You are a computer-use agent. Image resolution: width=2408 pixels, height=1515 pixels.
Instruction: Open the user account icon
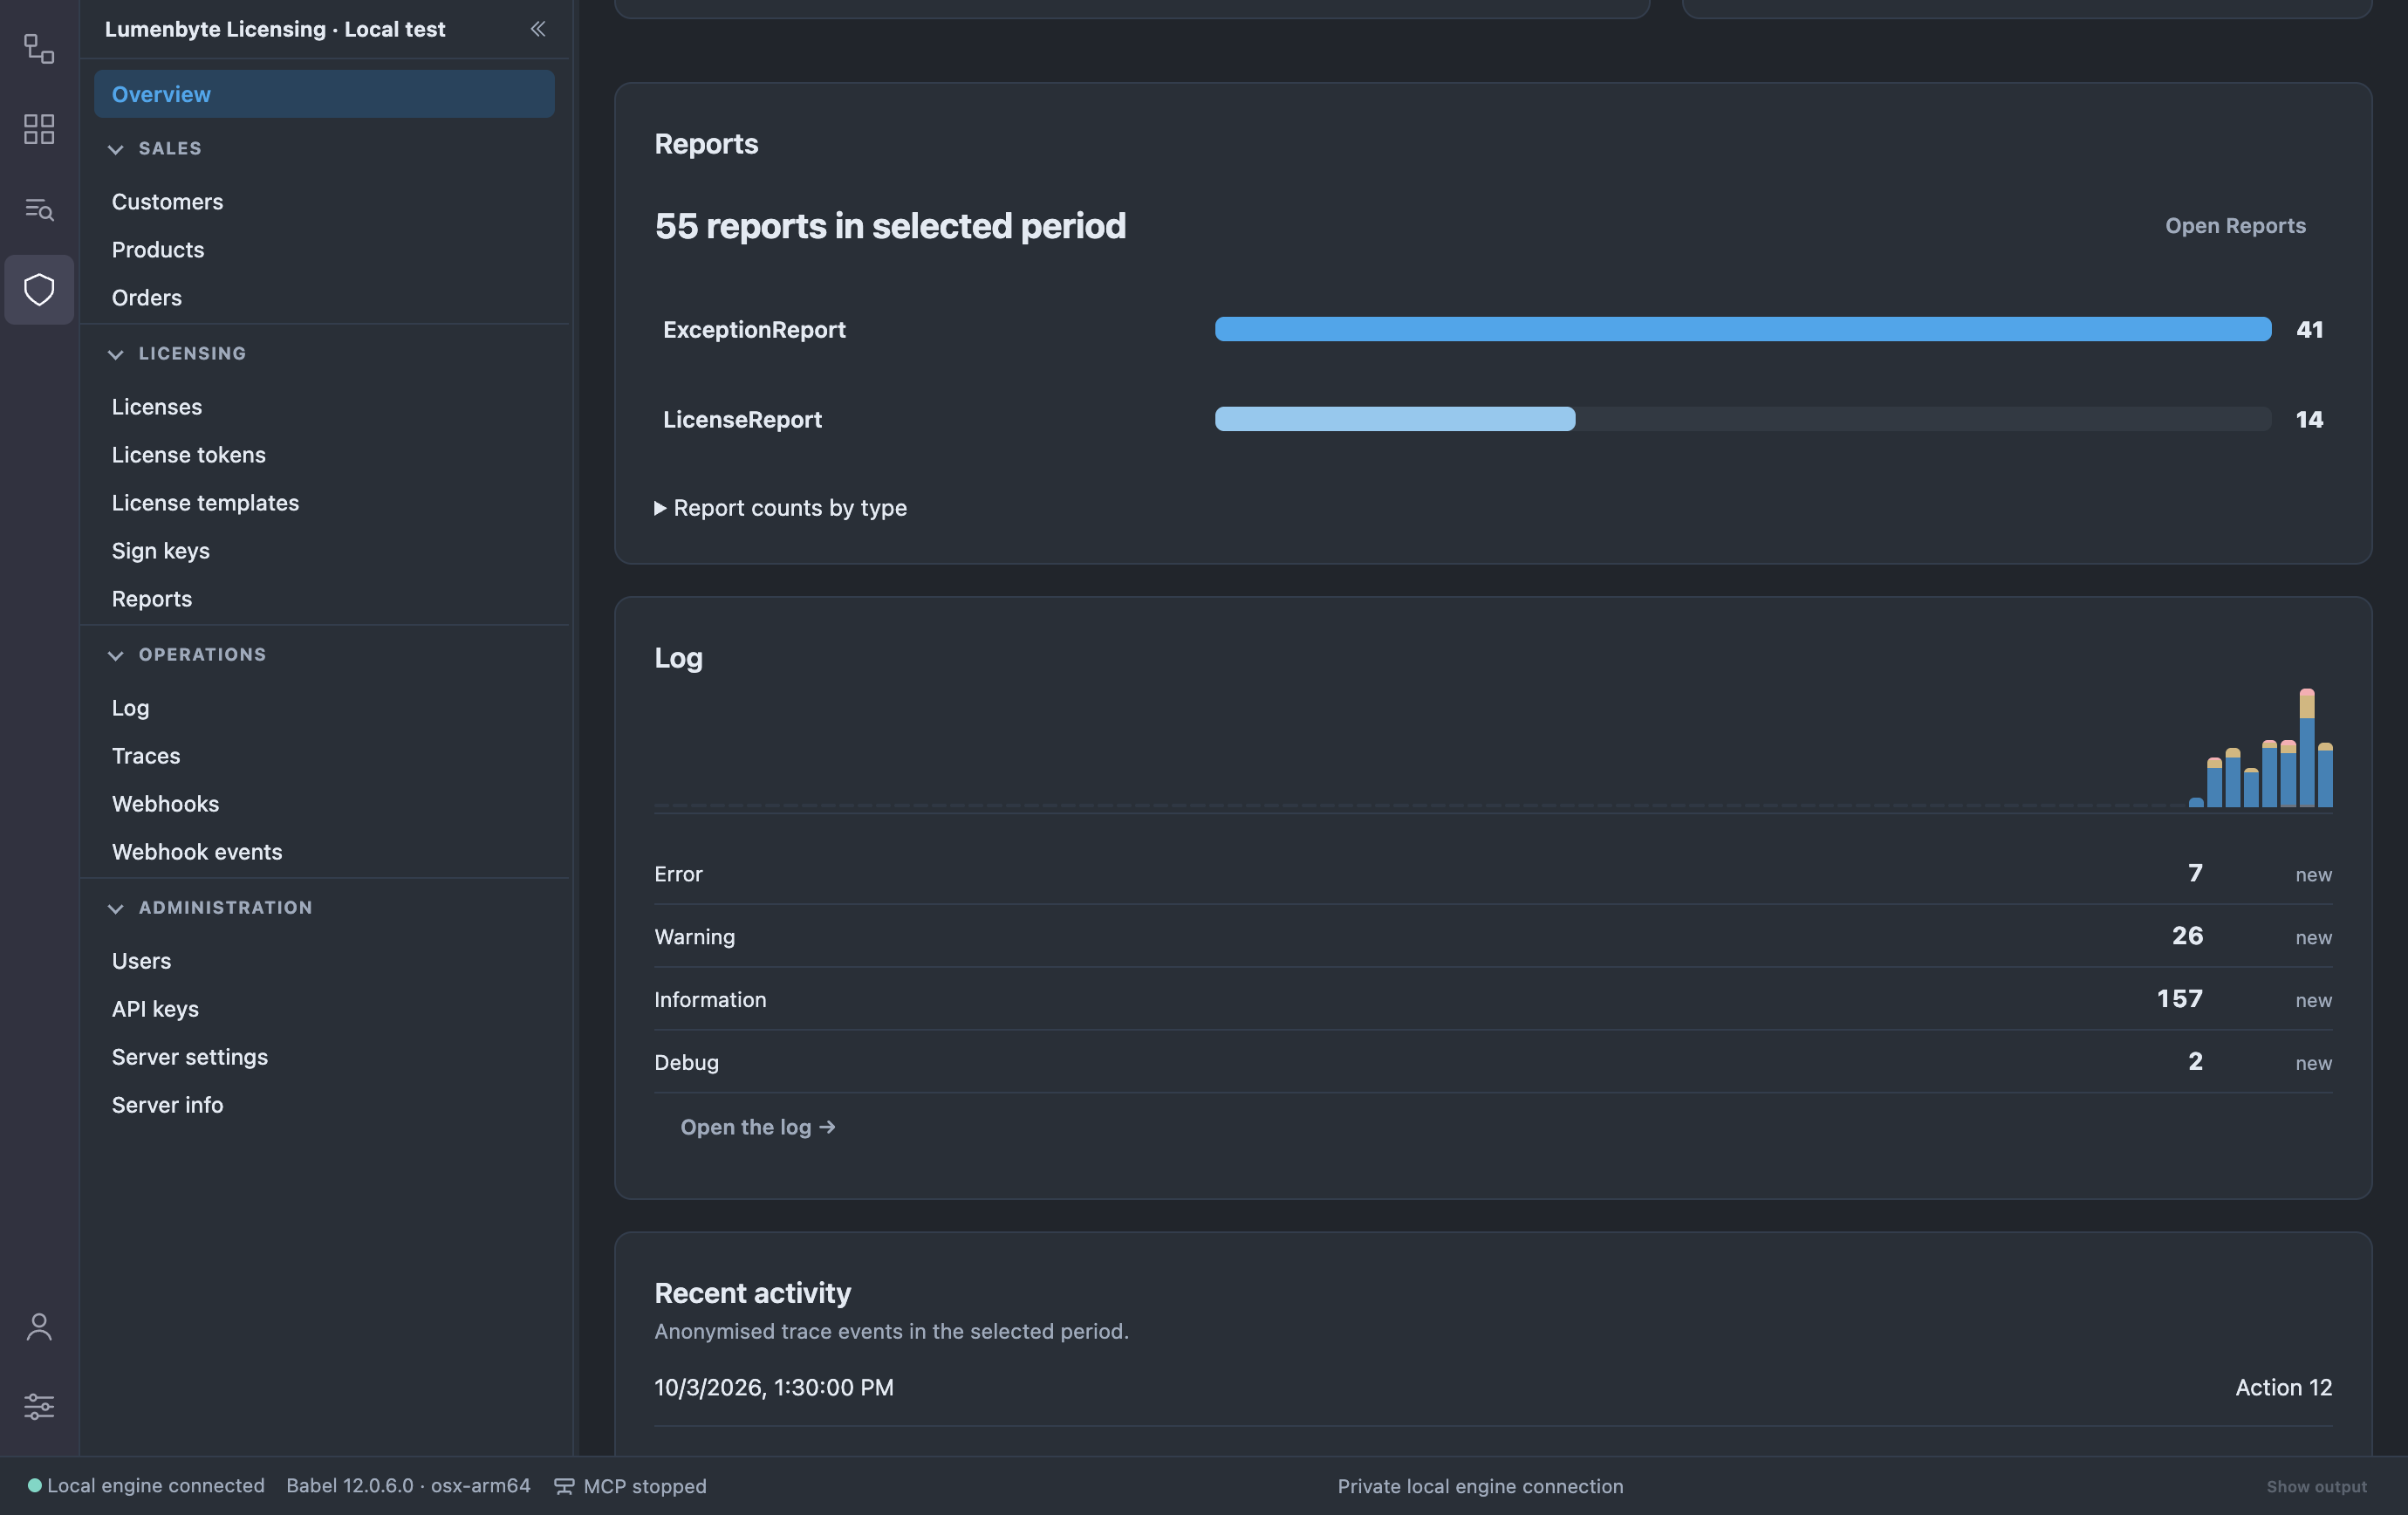[39, 1327]
